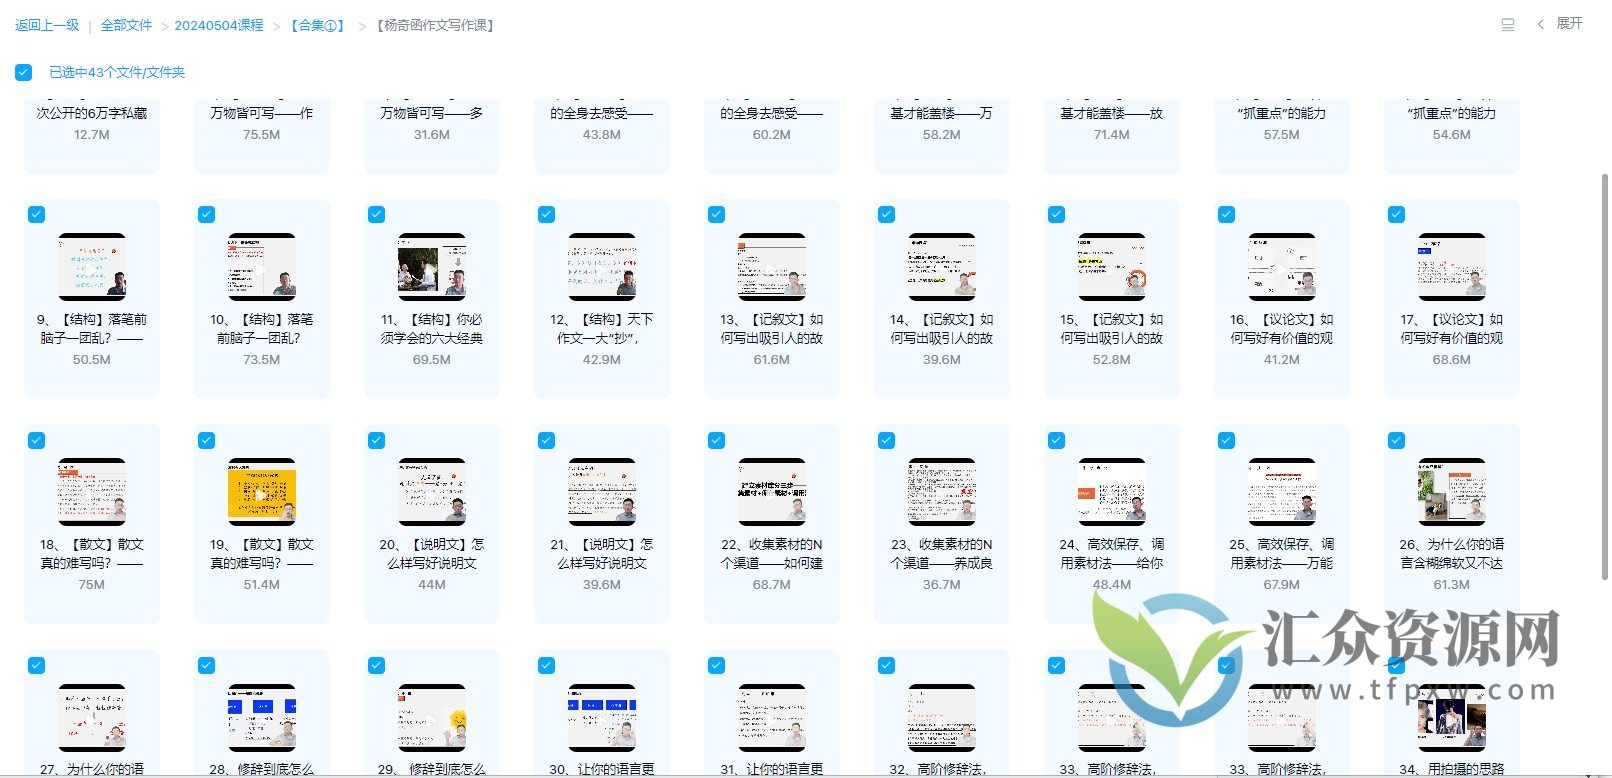Viewport: 1612px width, 778px height.
Task: Open video thumbnail of file 29 修辞到底怎么
Action: click(x=432, y=718)
